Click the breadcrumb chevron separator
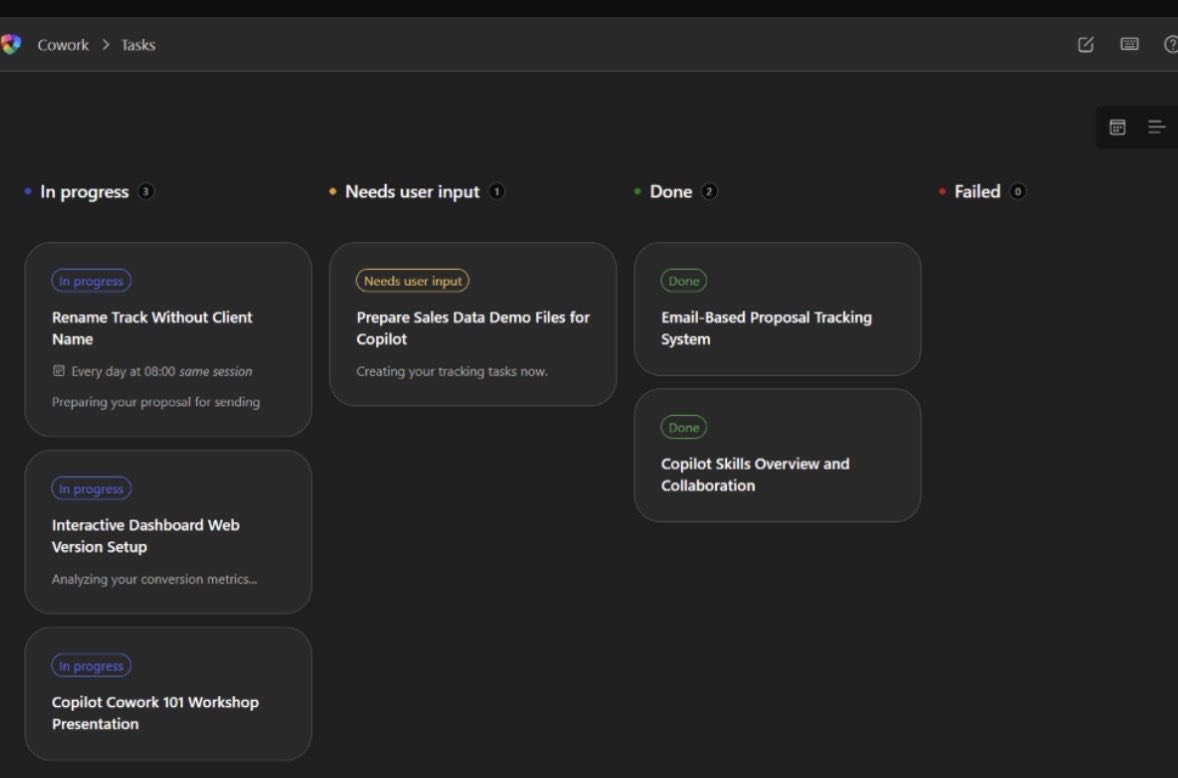 pyautogui.click(x=106, y=45)
